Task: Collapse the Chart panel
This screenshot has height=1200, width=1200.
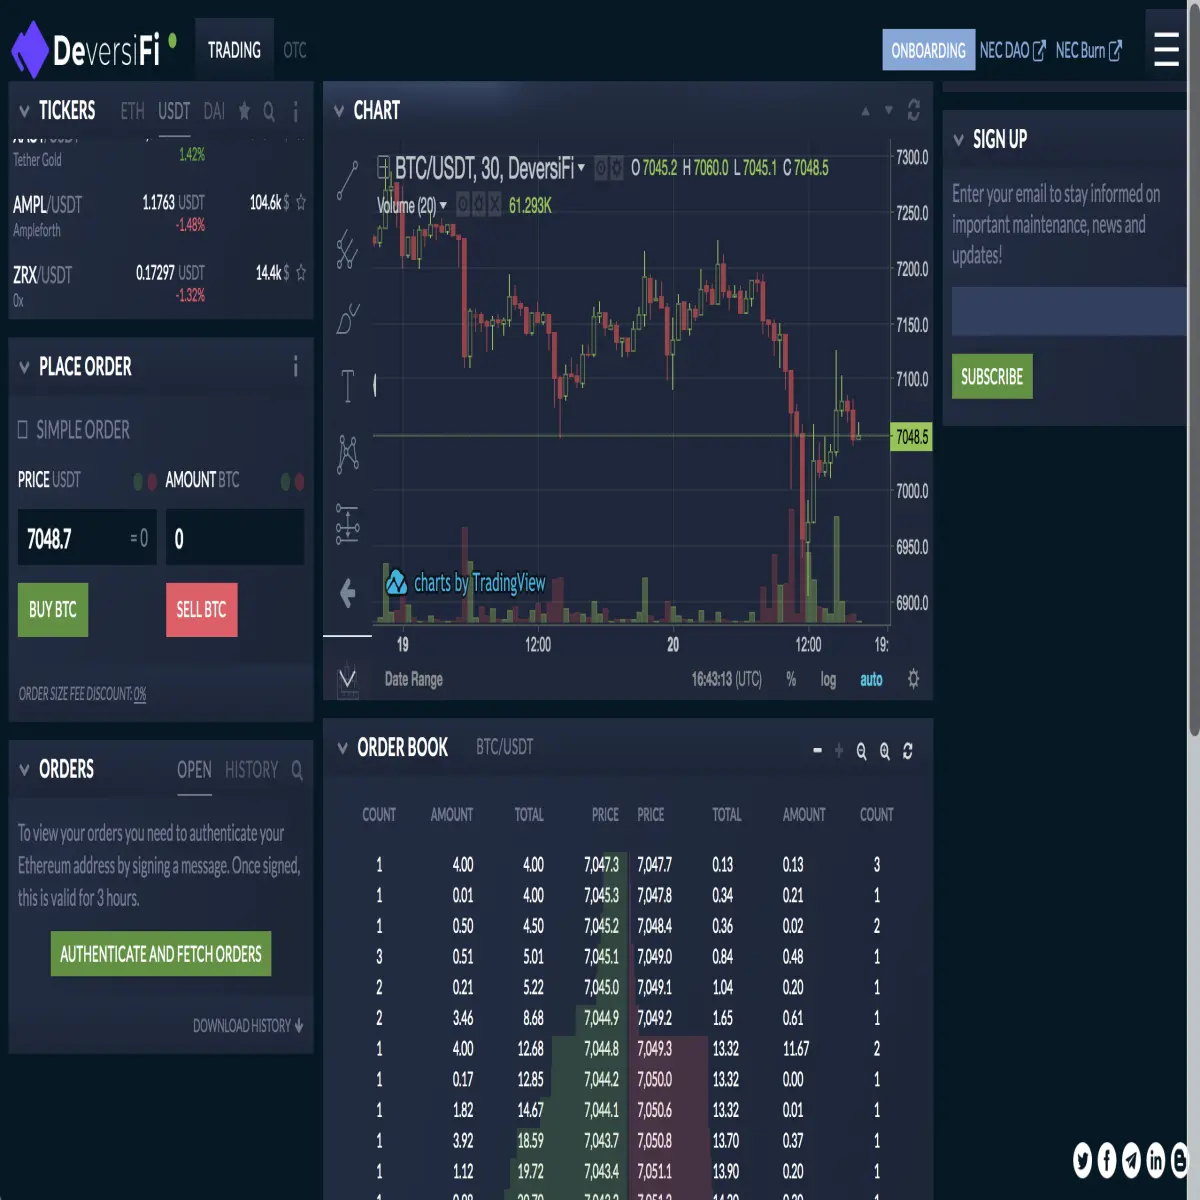Action: [x=339, y=111]
